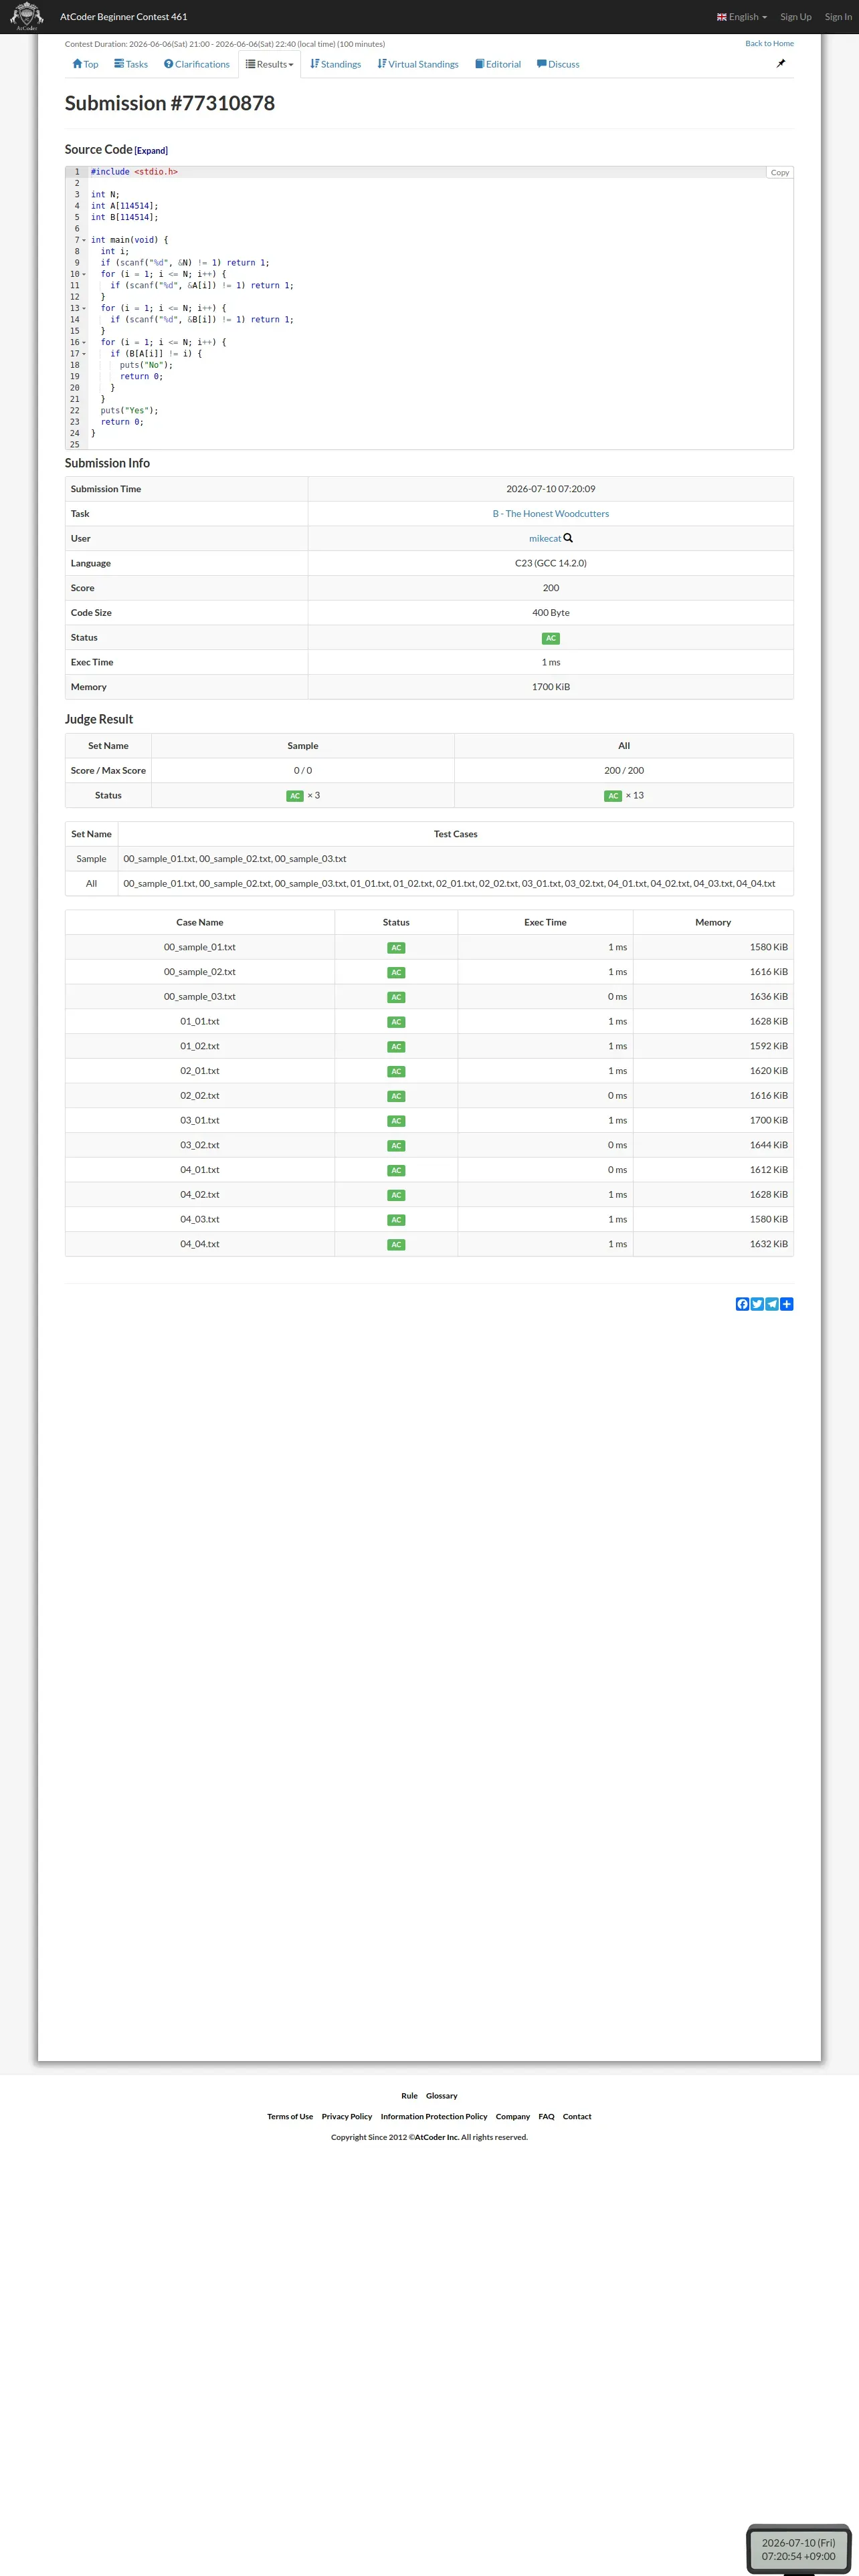
Task: Click the 1592 KiB memory cell
Action: point(713,1047)
